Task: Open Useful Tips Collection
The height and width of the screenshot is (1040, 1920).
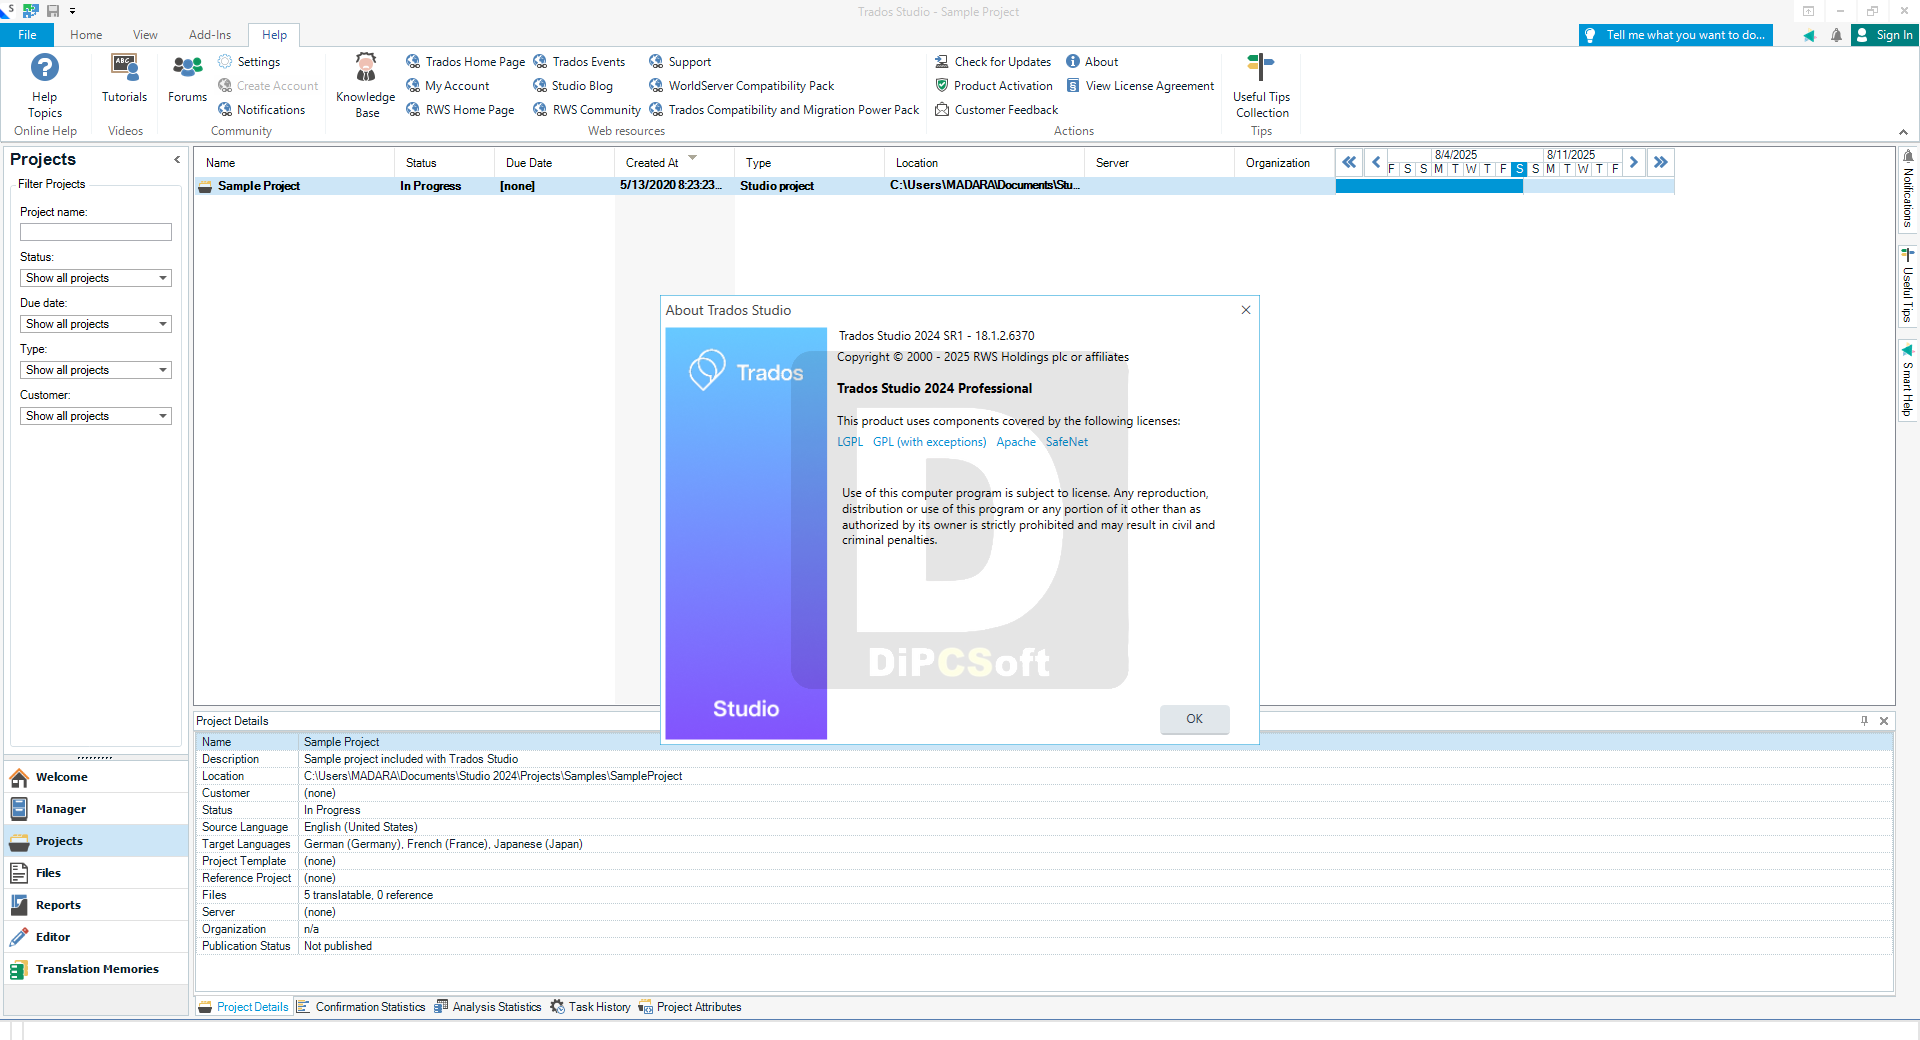Action: point(1261,86)
